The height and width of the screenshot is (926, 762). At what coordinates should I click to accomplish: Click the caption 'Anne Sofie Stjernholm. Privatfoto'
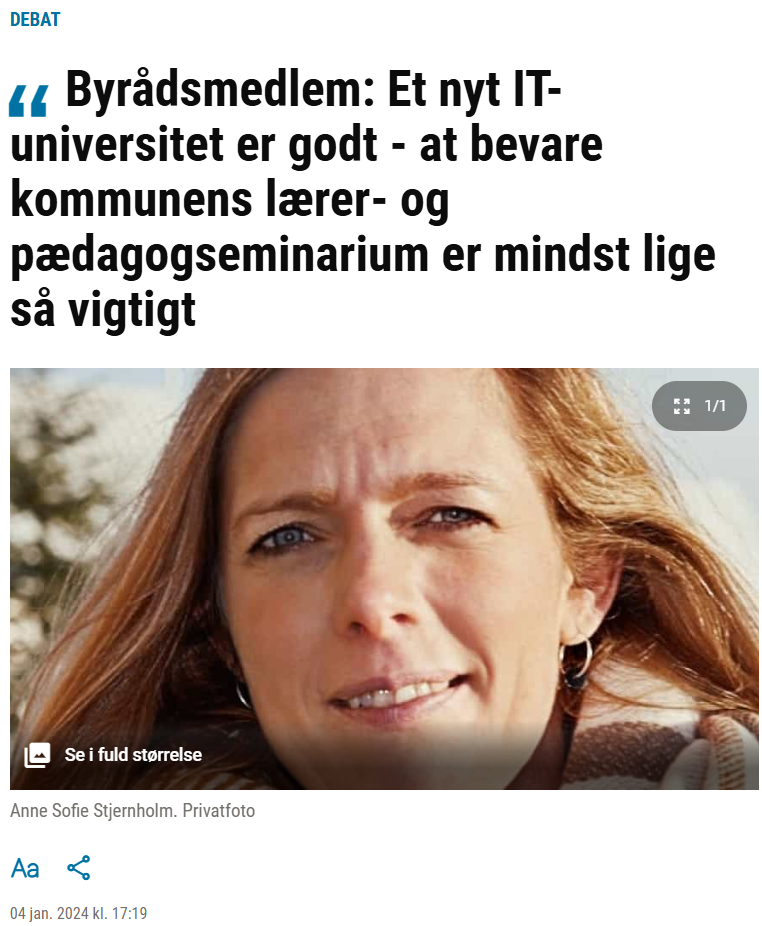click(x=132, y=810)
